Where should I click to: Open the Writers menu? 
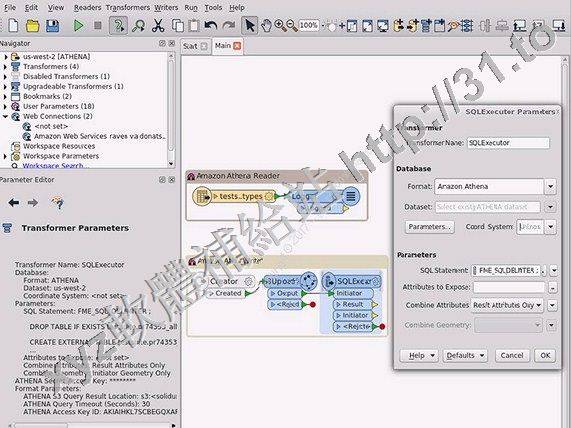click(166, 8)
